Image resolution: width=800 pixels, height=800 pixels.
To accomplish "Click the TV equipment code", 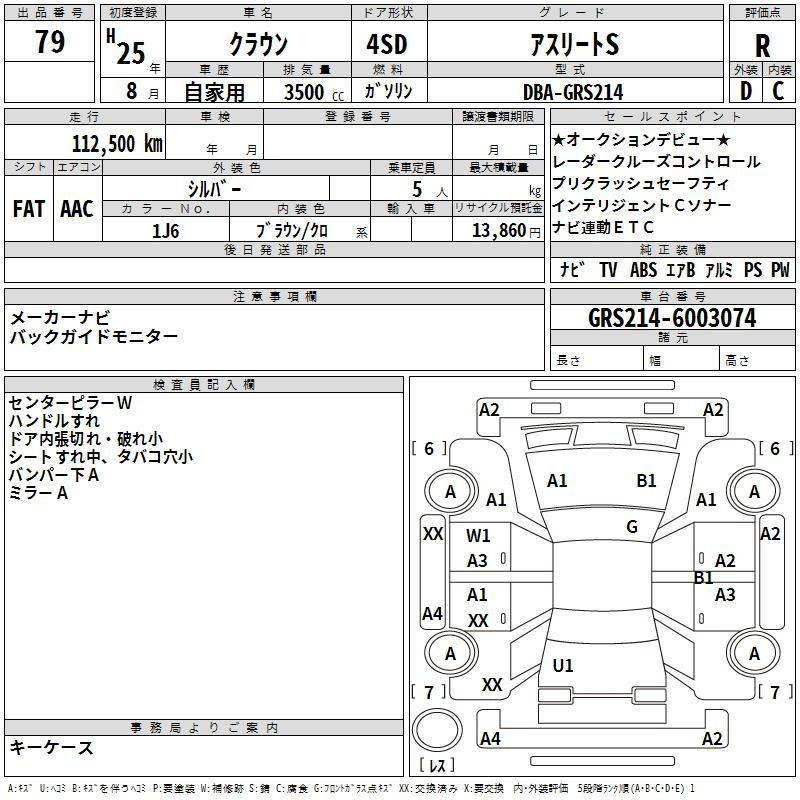I will point(608,270).
